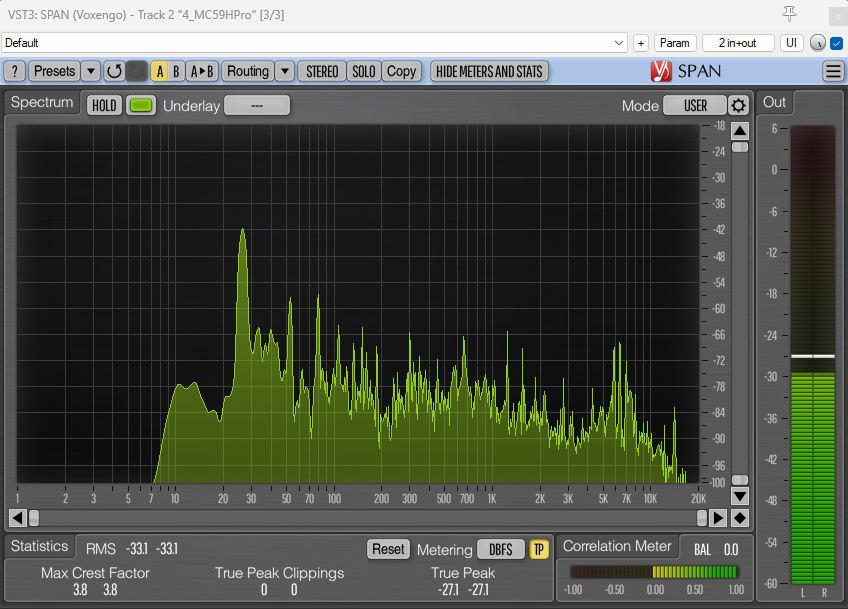Viewport: 848px width, 609px height.
Task: Open the USER mode selector
Action: click(695, 106)
